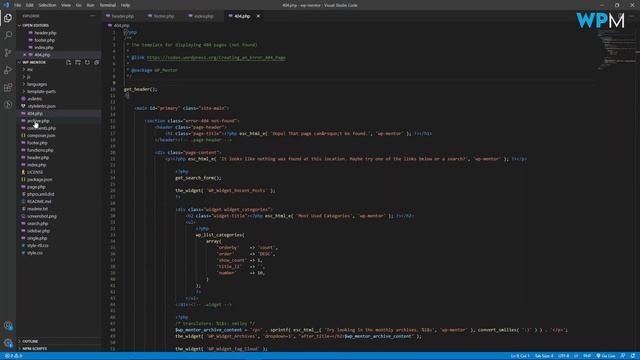Screen dimensions: 640x360
Task: Open the Edit menu
Action: click(29, 5)
